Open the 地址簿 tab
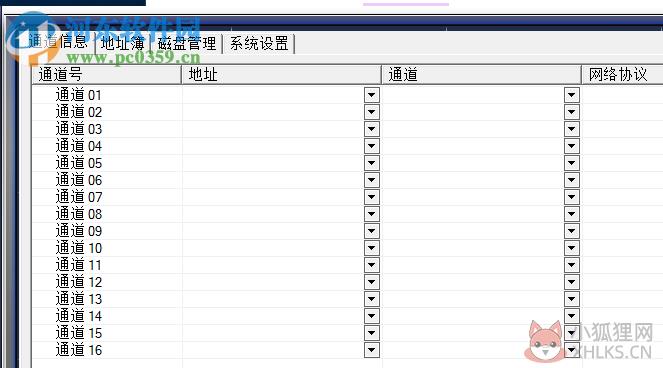 pos(123,44)
